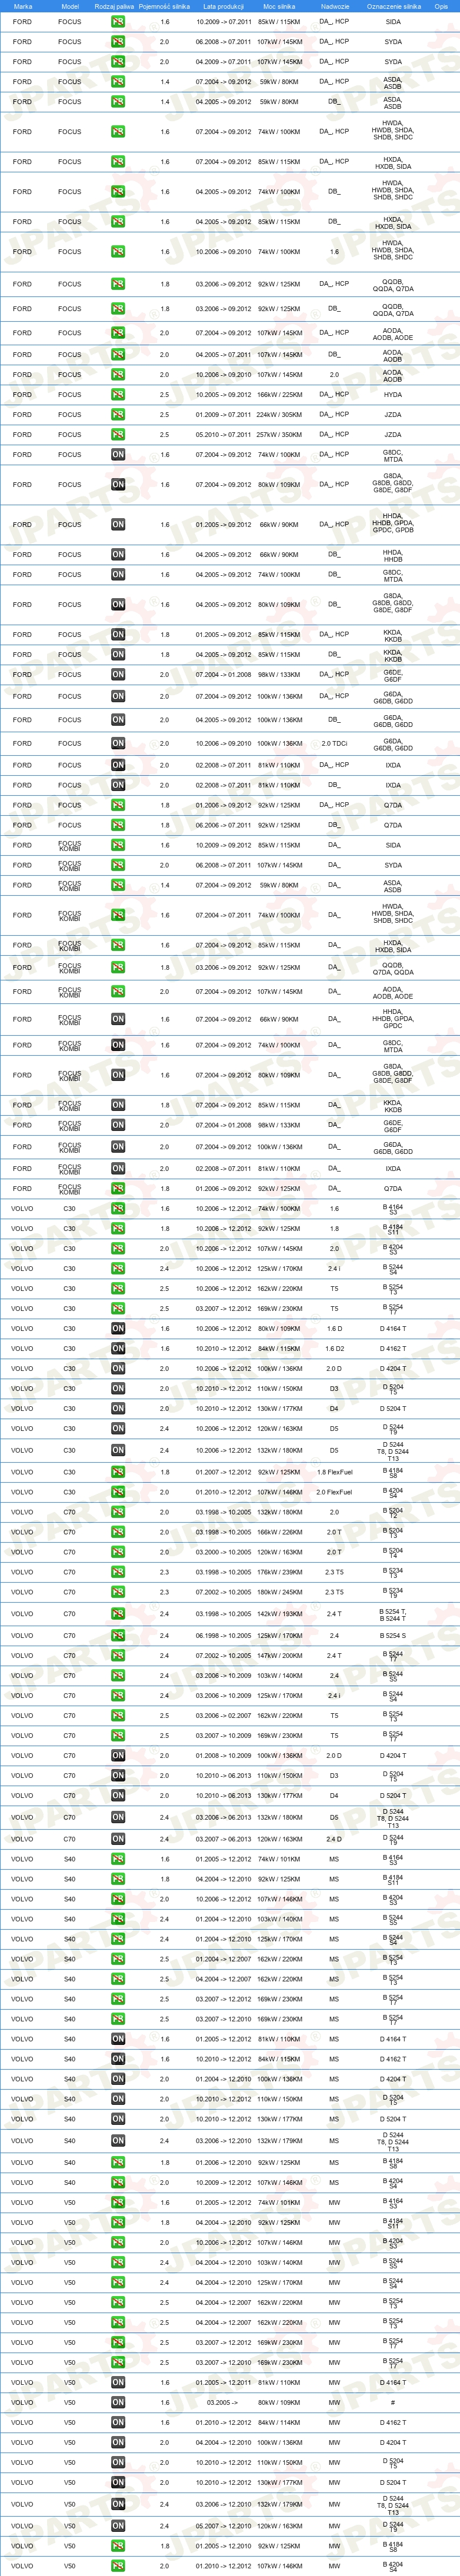Image resolution: width=460 pixels, height=2576 pixels.
Task: Click the Model column header
Action: point(70,6)
